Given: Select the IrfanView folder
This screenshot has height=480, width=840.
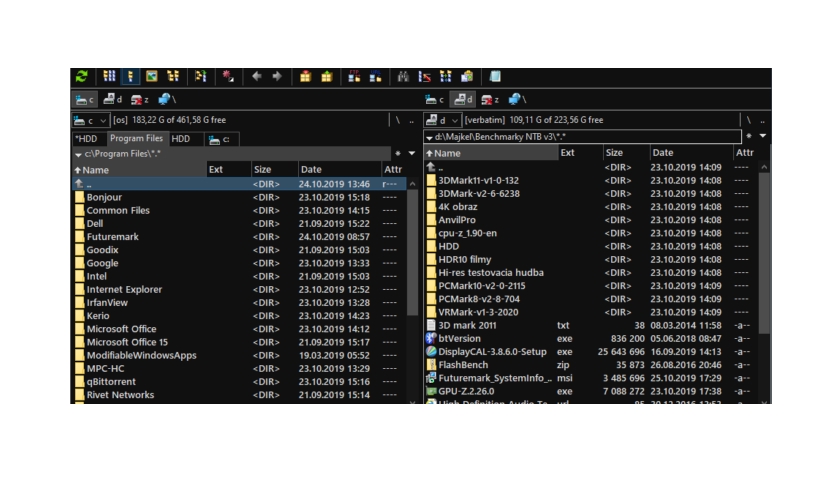Looking at the screenshot, I should (239, 303).
